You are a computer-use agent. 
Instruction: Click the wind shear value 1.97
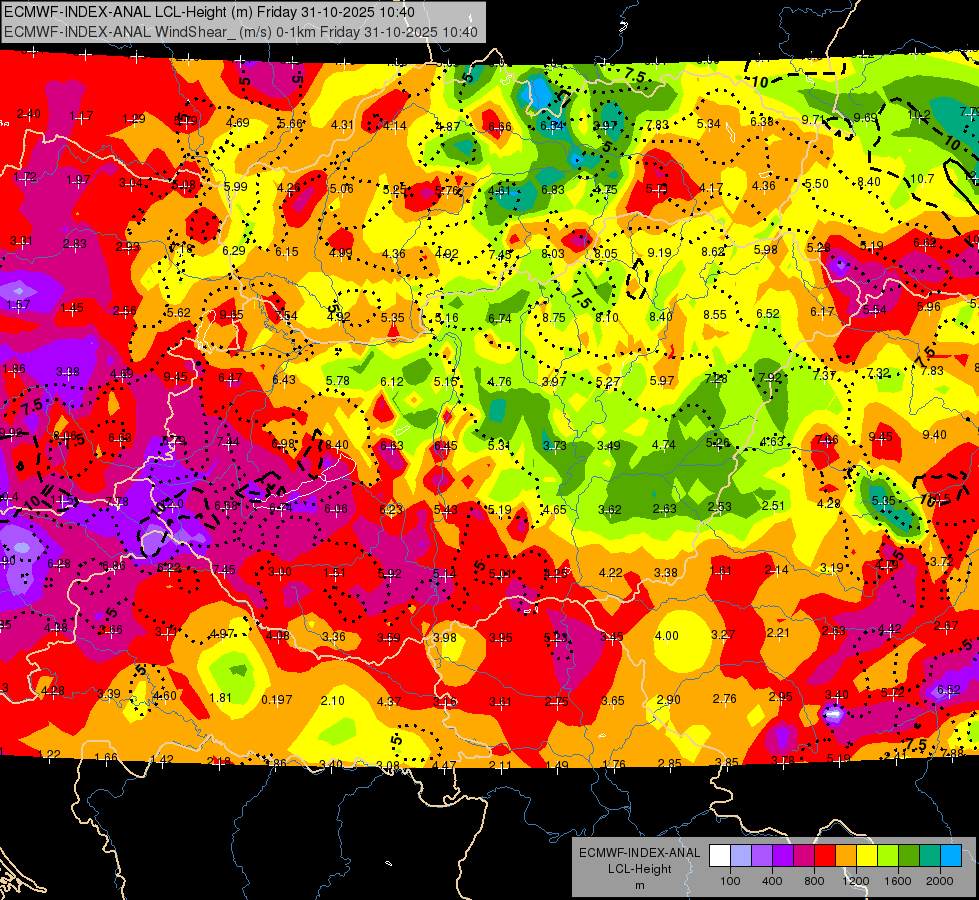(x=78, y=180)
